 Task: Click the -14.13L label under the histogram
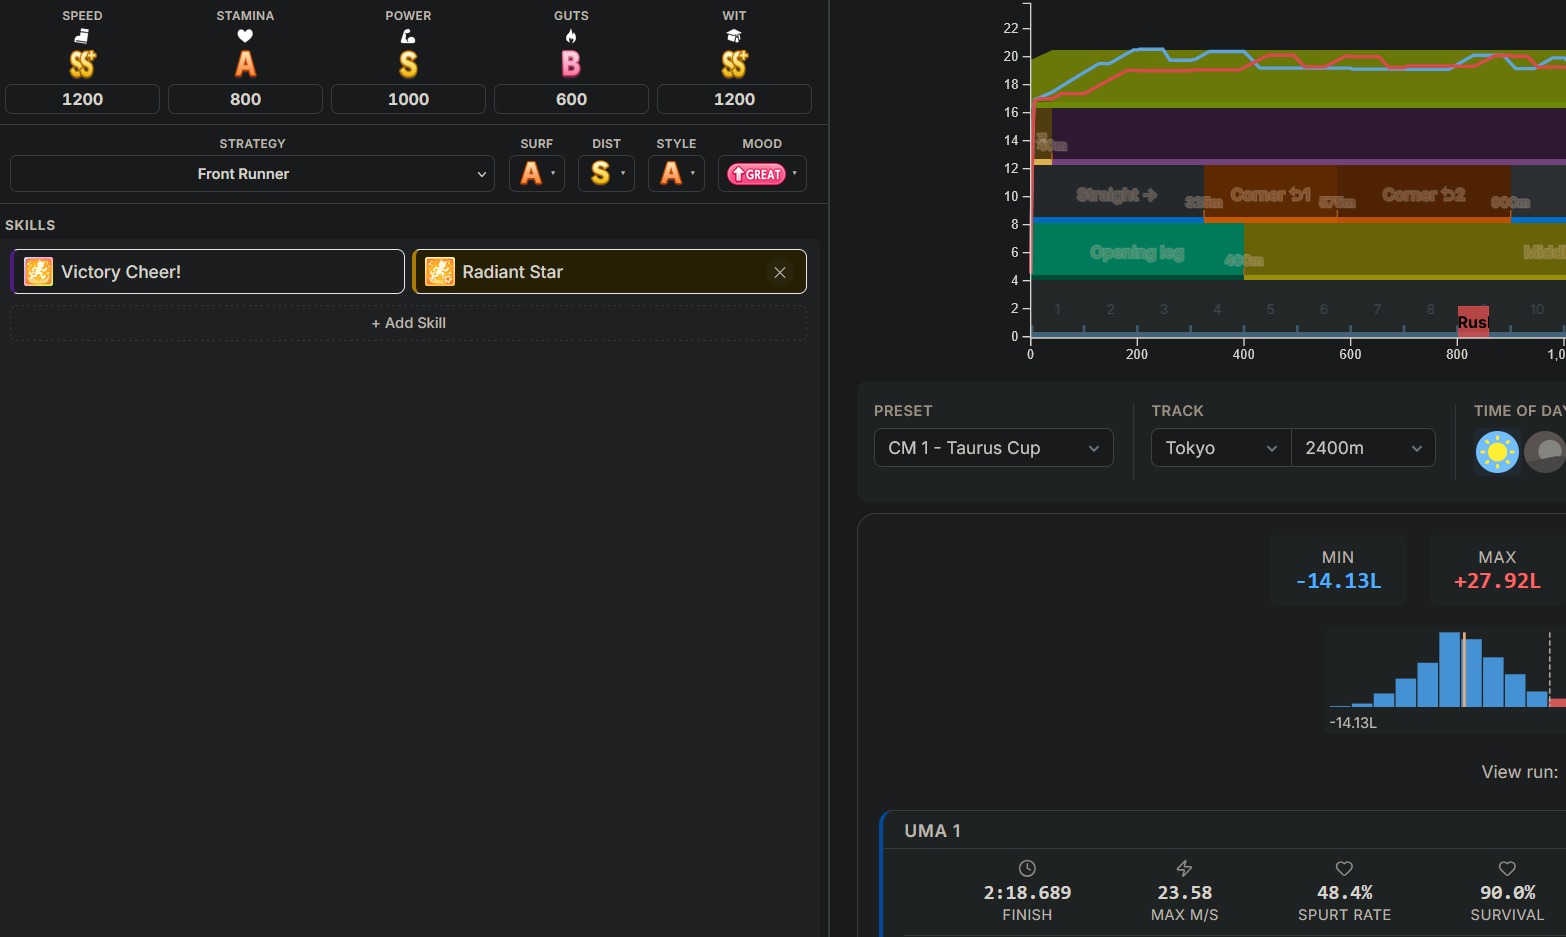coord(1353,723)
